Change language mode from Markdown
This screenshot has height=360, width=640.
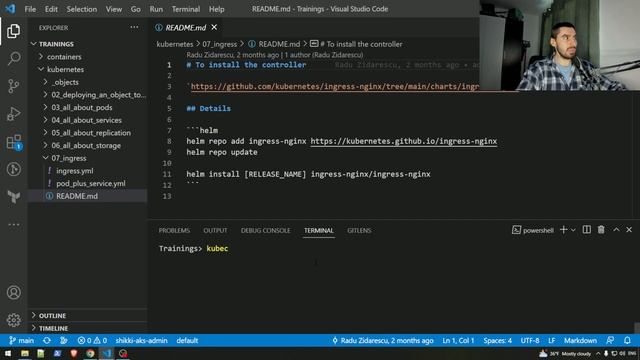point(580,340)
